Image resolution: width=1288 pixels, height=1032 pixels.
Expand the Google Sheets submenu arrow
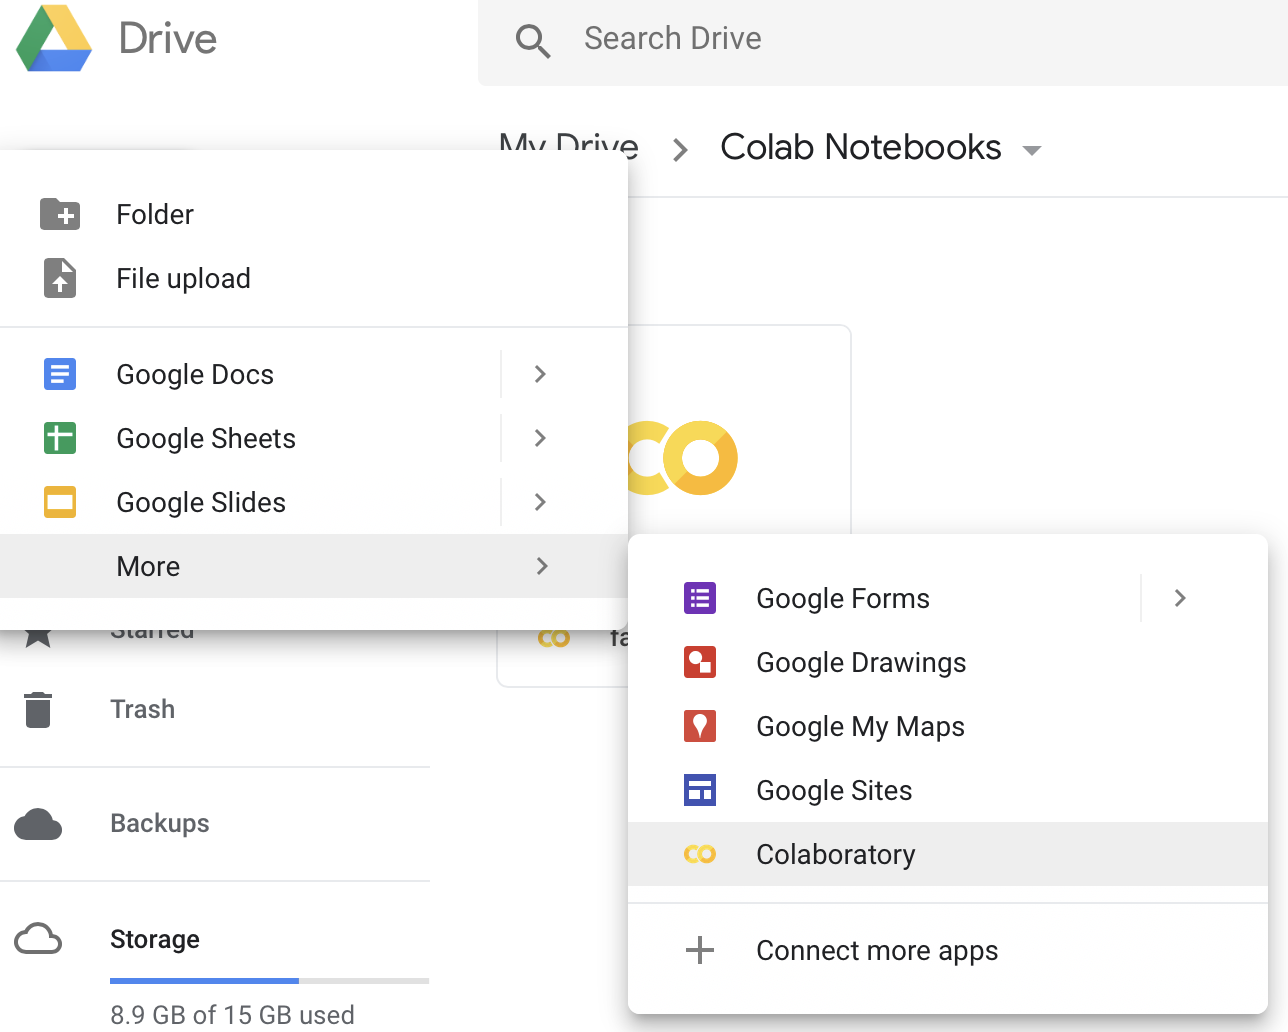pyautogui.click(x=540, y=438)
